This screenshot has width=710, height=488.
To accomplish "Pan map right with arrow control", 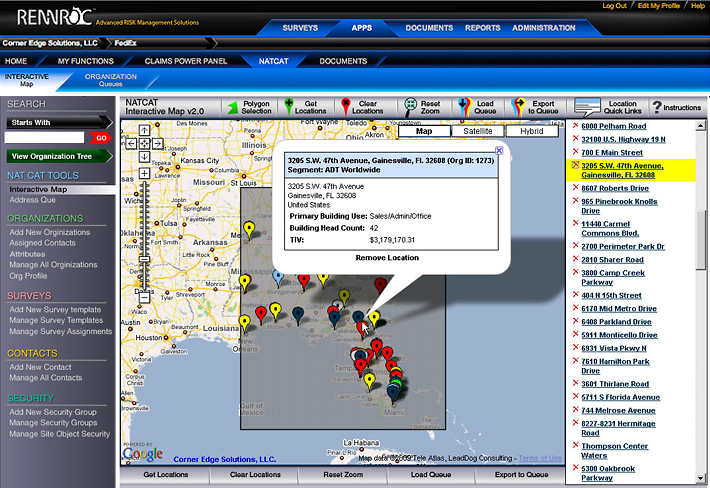I will pyautogui.click(x=157, y=144).
